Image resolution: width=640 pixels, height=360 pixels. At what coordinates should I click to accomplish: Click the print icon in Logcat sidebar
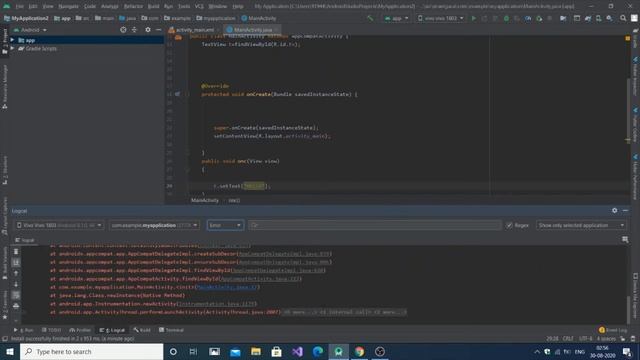tap(16, 306)
